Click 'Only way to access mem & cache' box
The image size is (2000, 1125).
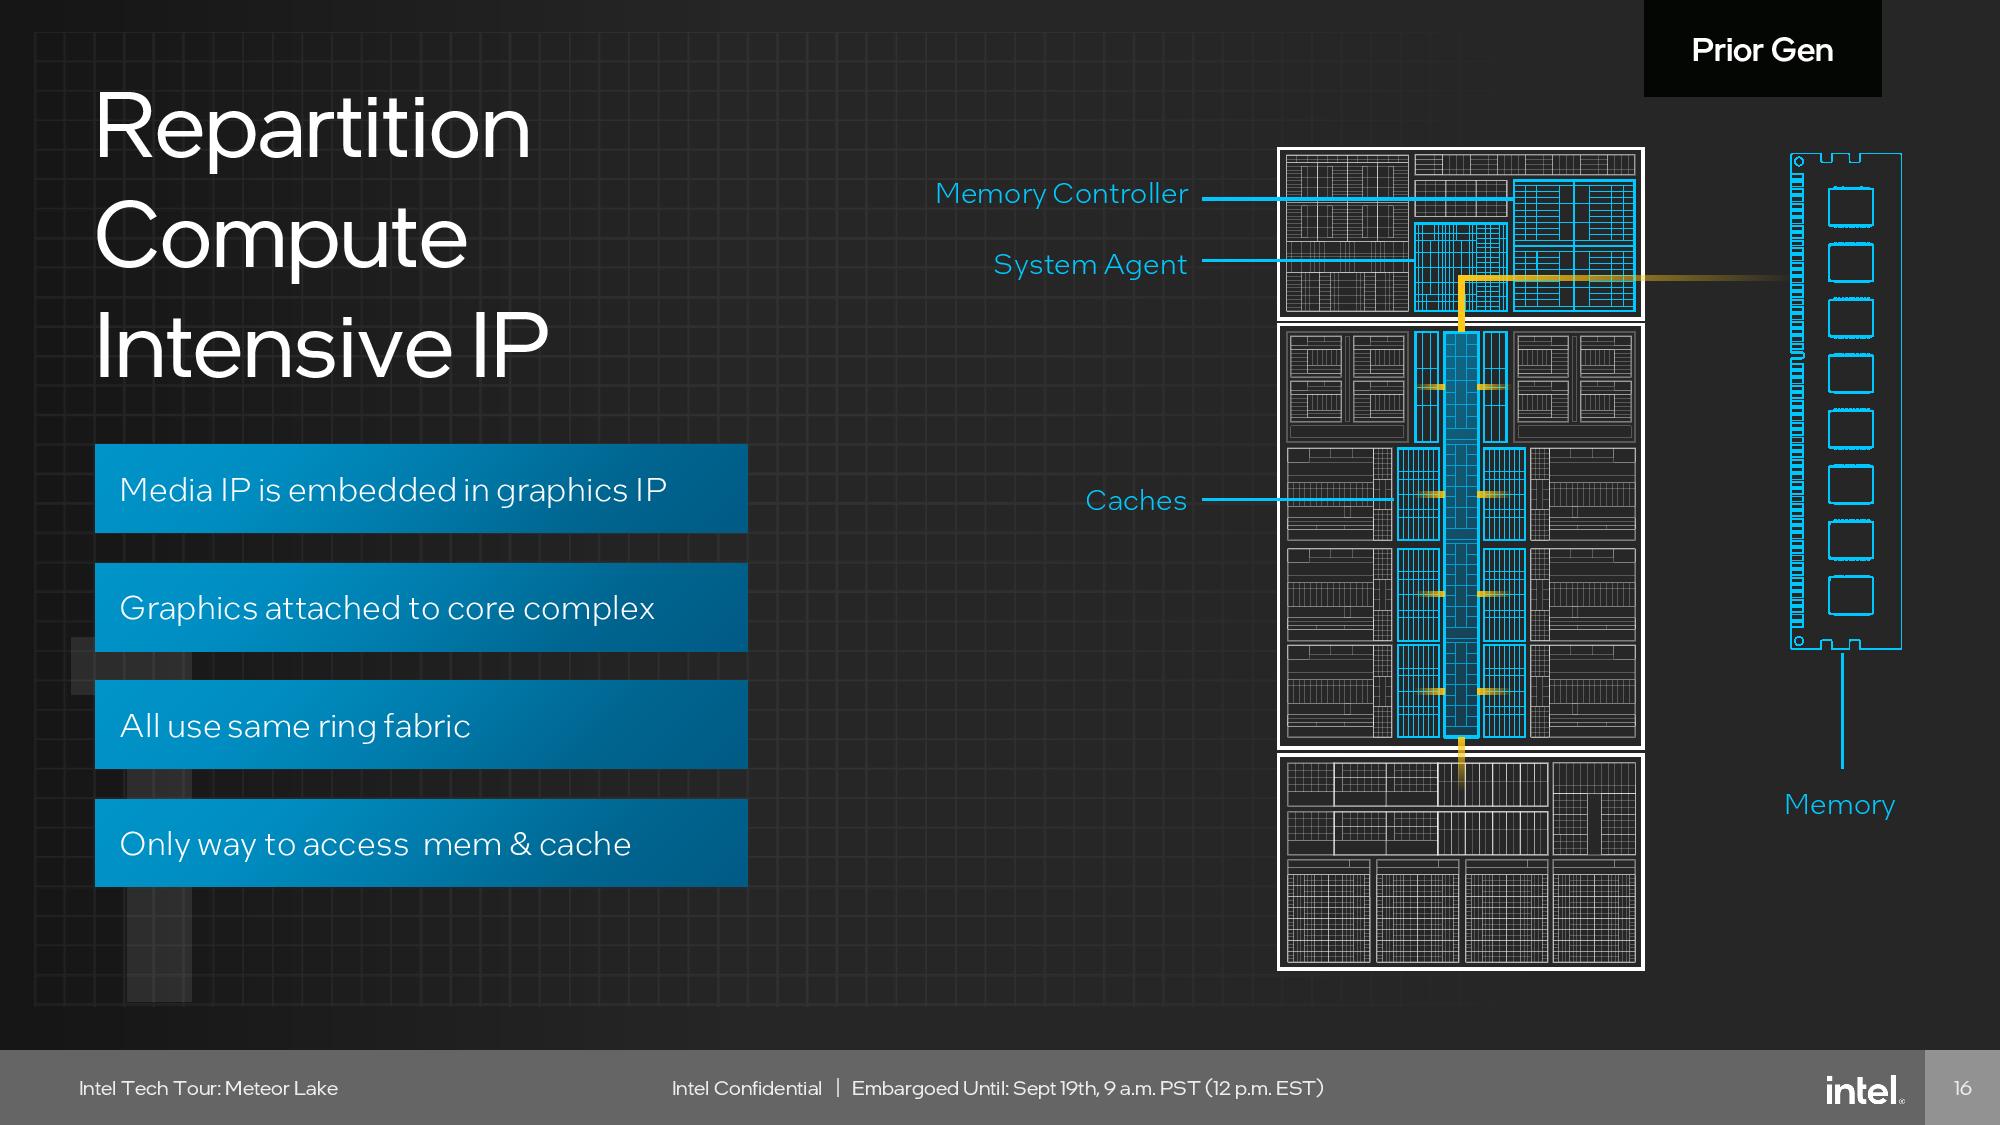pos(421,843)
